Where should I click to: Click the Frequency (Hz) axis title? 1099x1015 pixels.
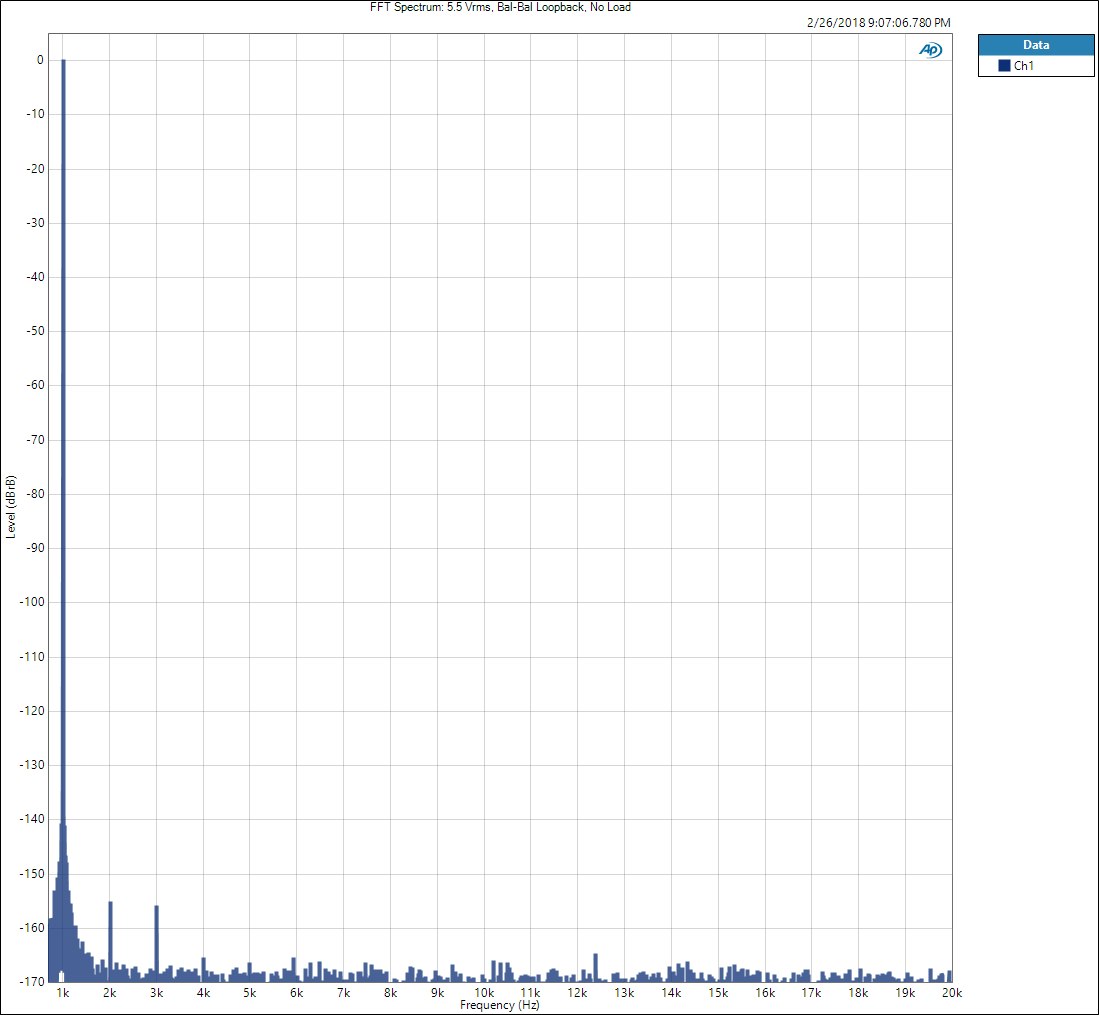[x=499, y=1005]
